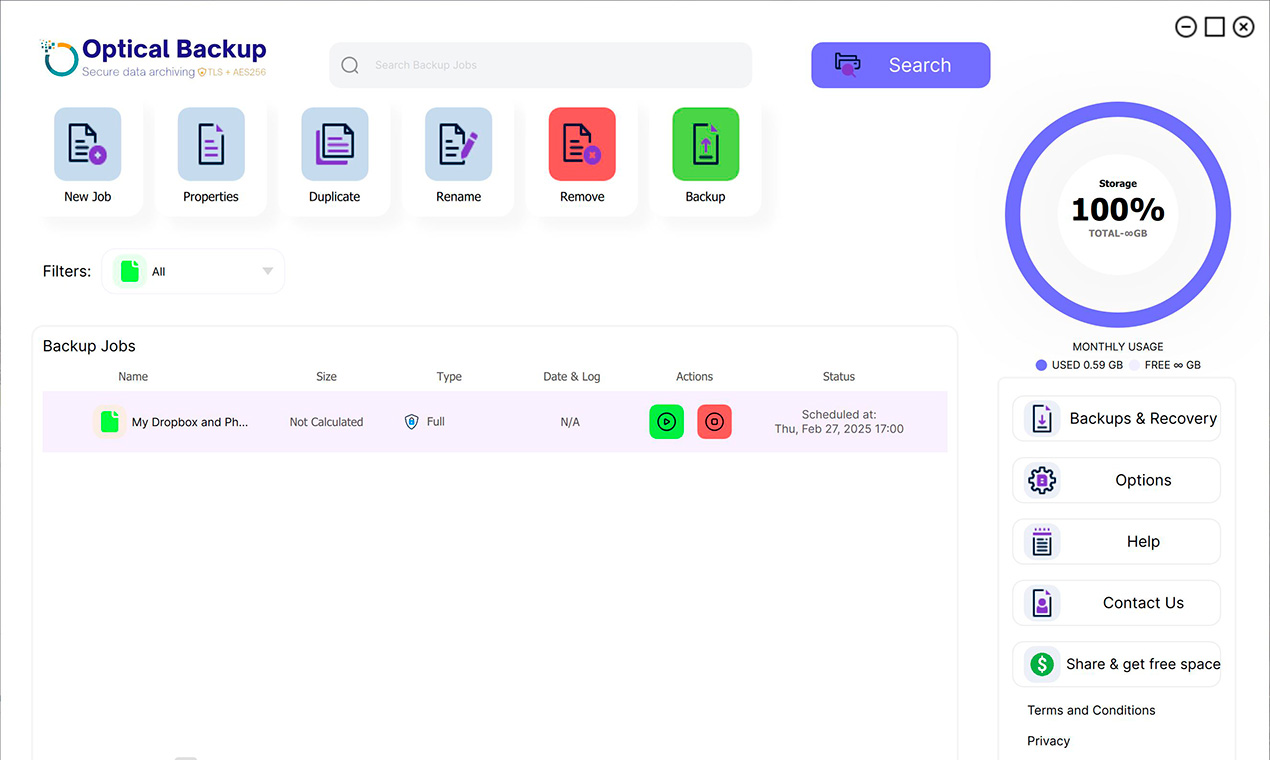The width and height of the screenshot is (1270, 760).
Task: Close the Optical Backup window
Action: (1243, 27)
